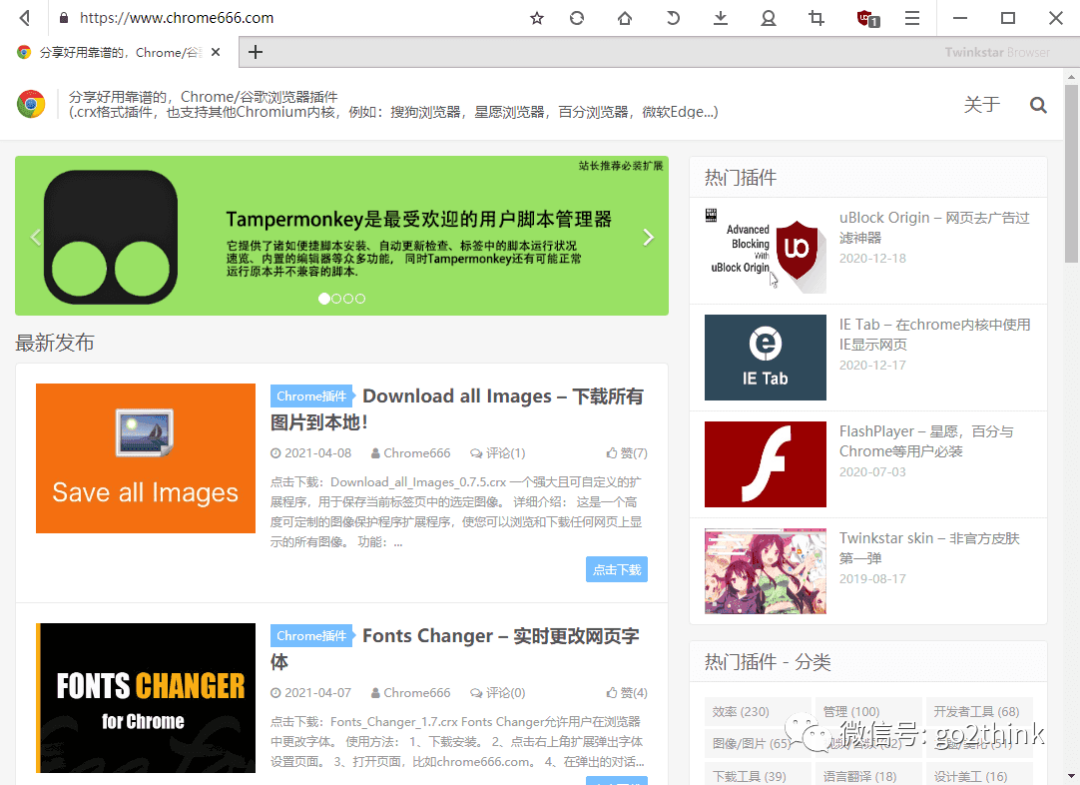Screen dimensions: 1080x785
Task: Go to previous carousel slide arrow
Action: 36,238
